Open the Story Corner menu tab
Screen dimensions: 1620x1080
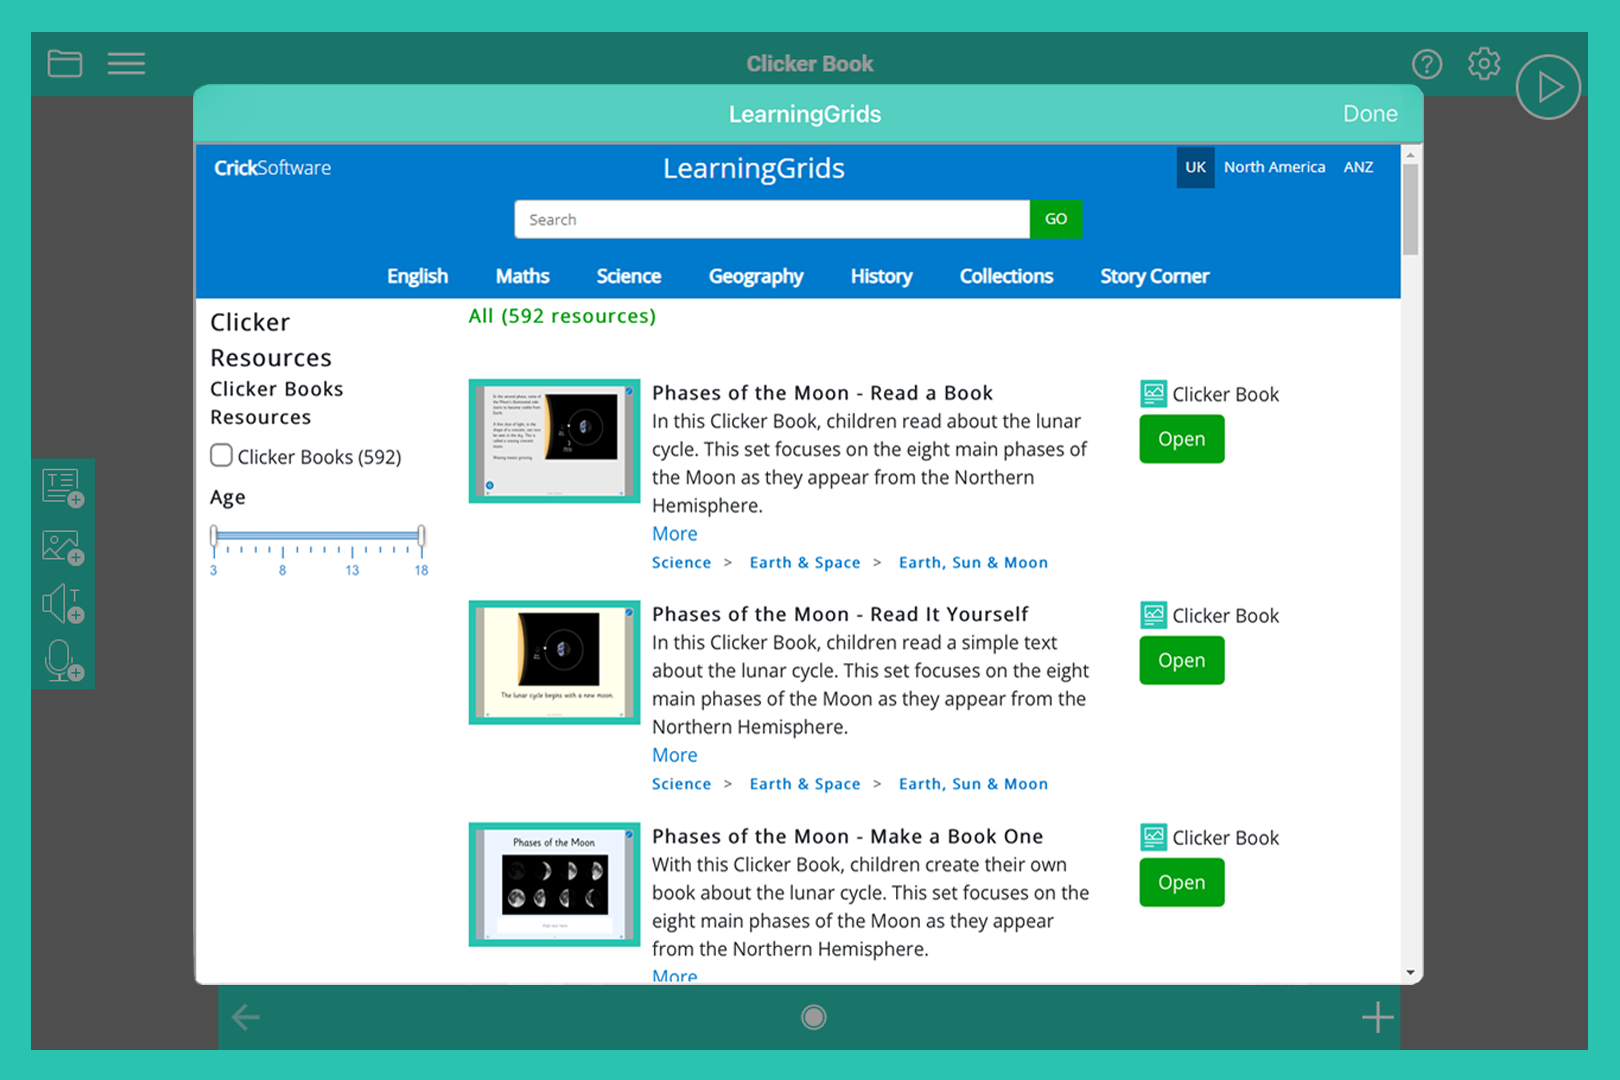[x=1154, y=276]
